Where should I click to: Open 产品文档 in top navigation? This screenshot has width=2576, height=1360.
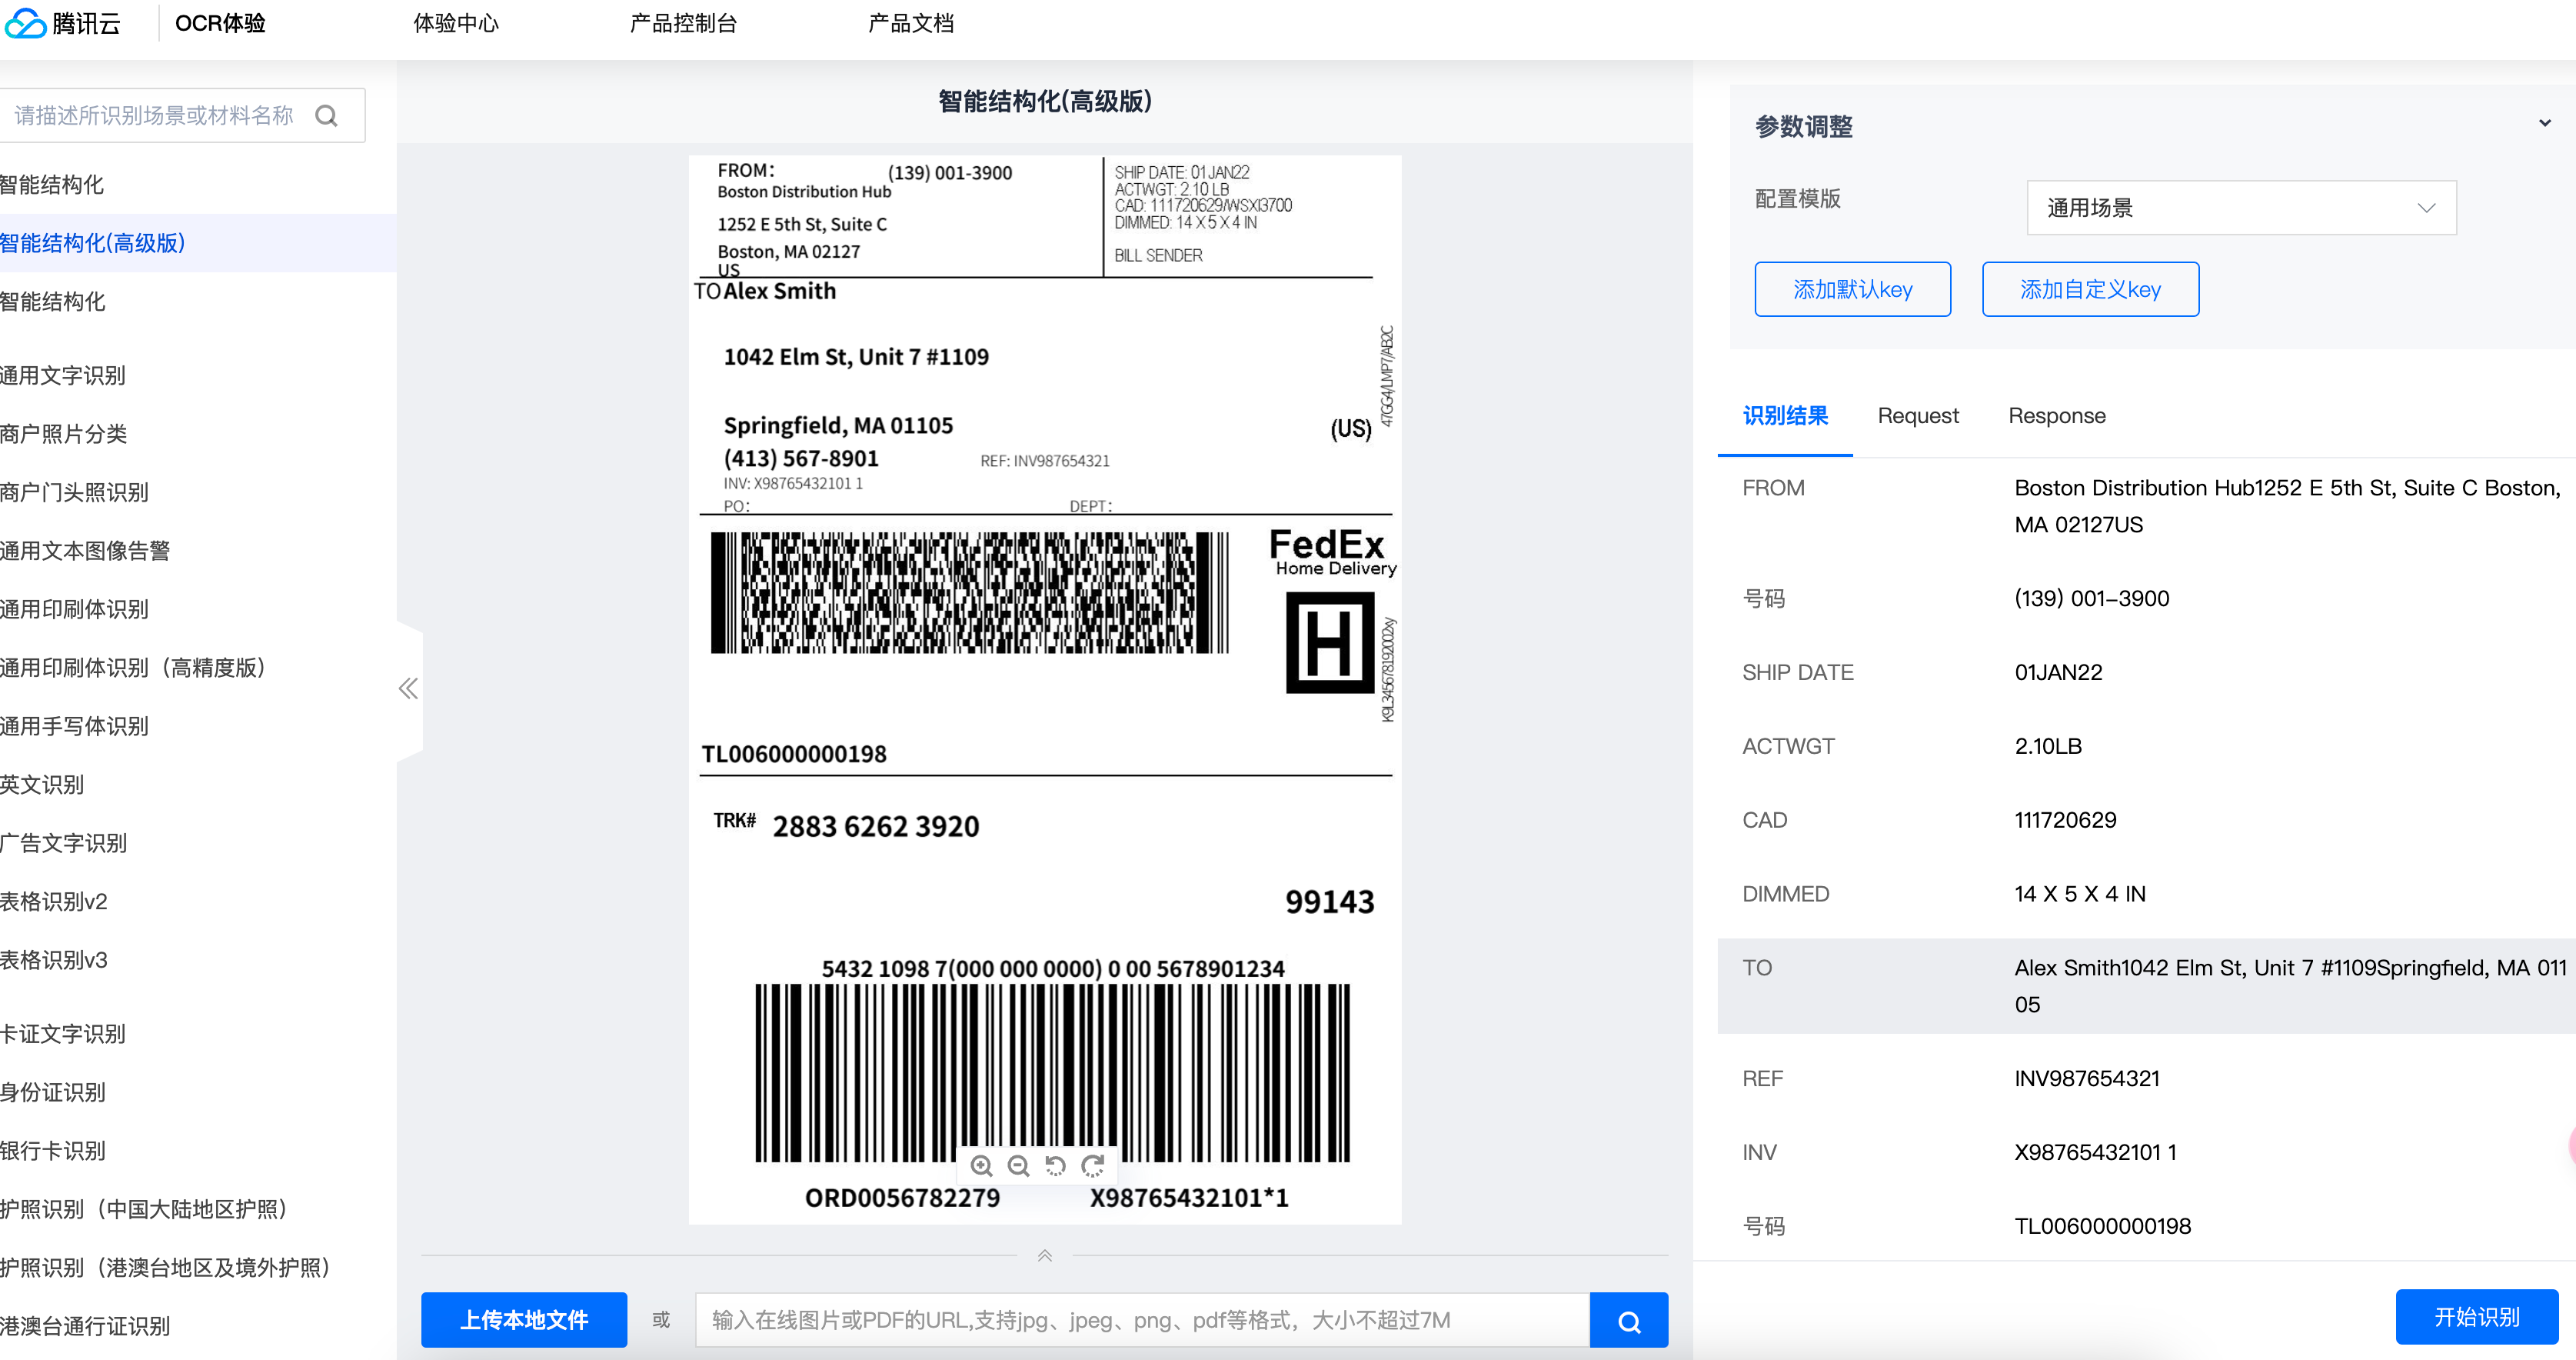[911, 23]
